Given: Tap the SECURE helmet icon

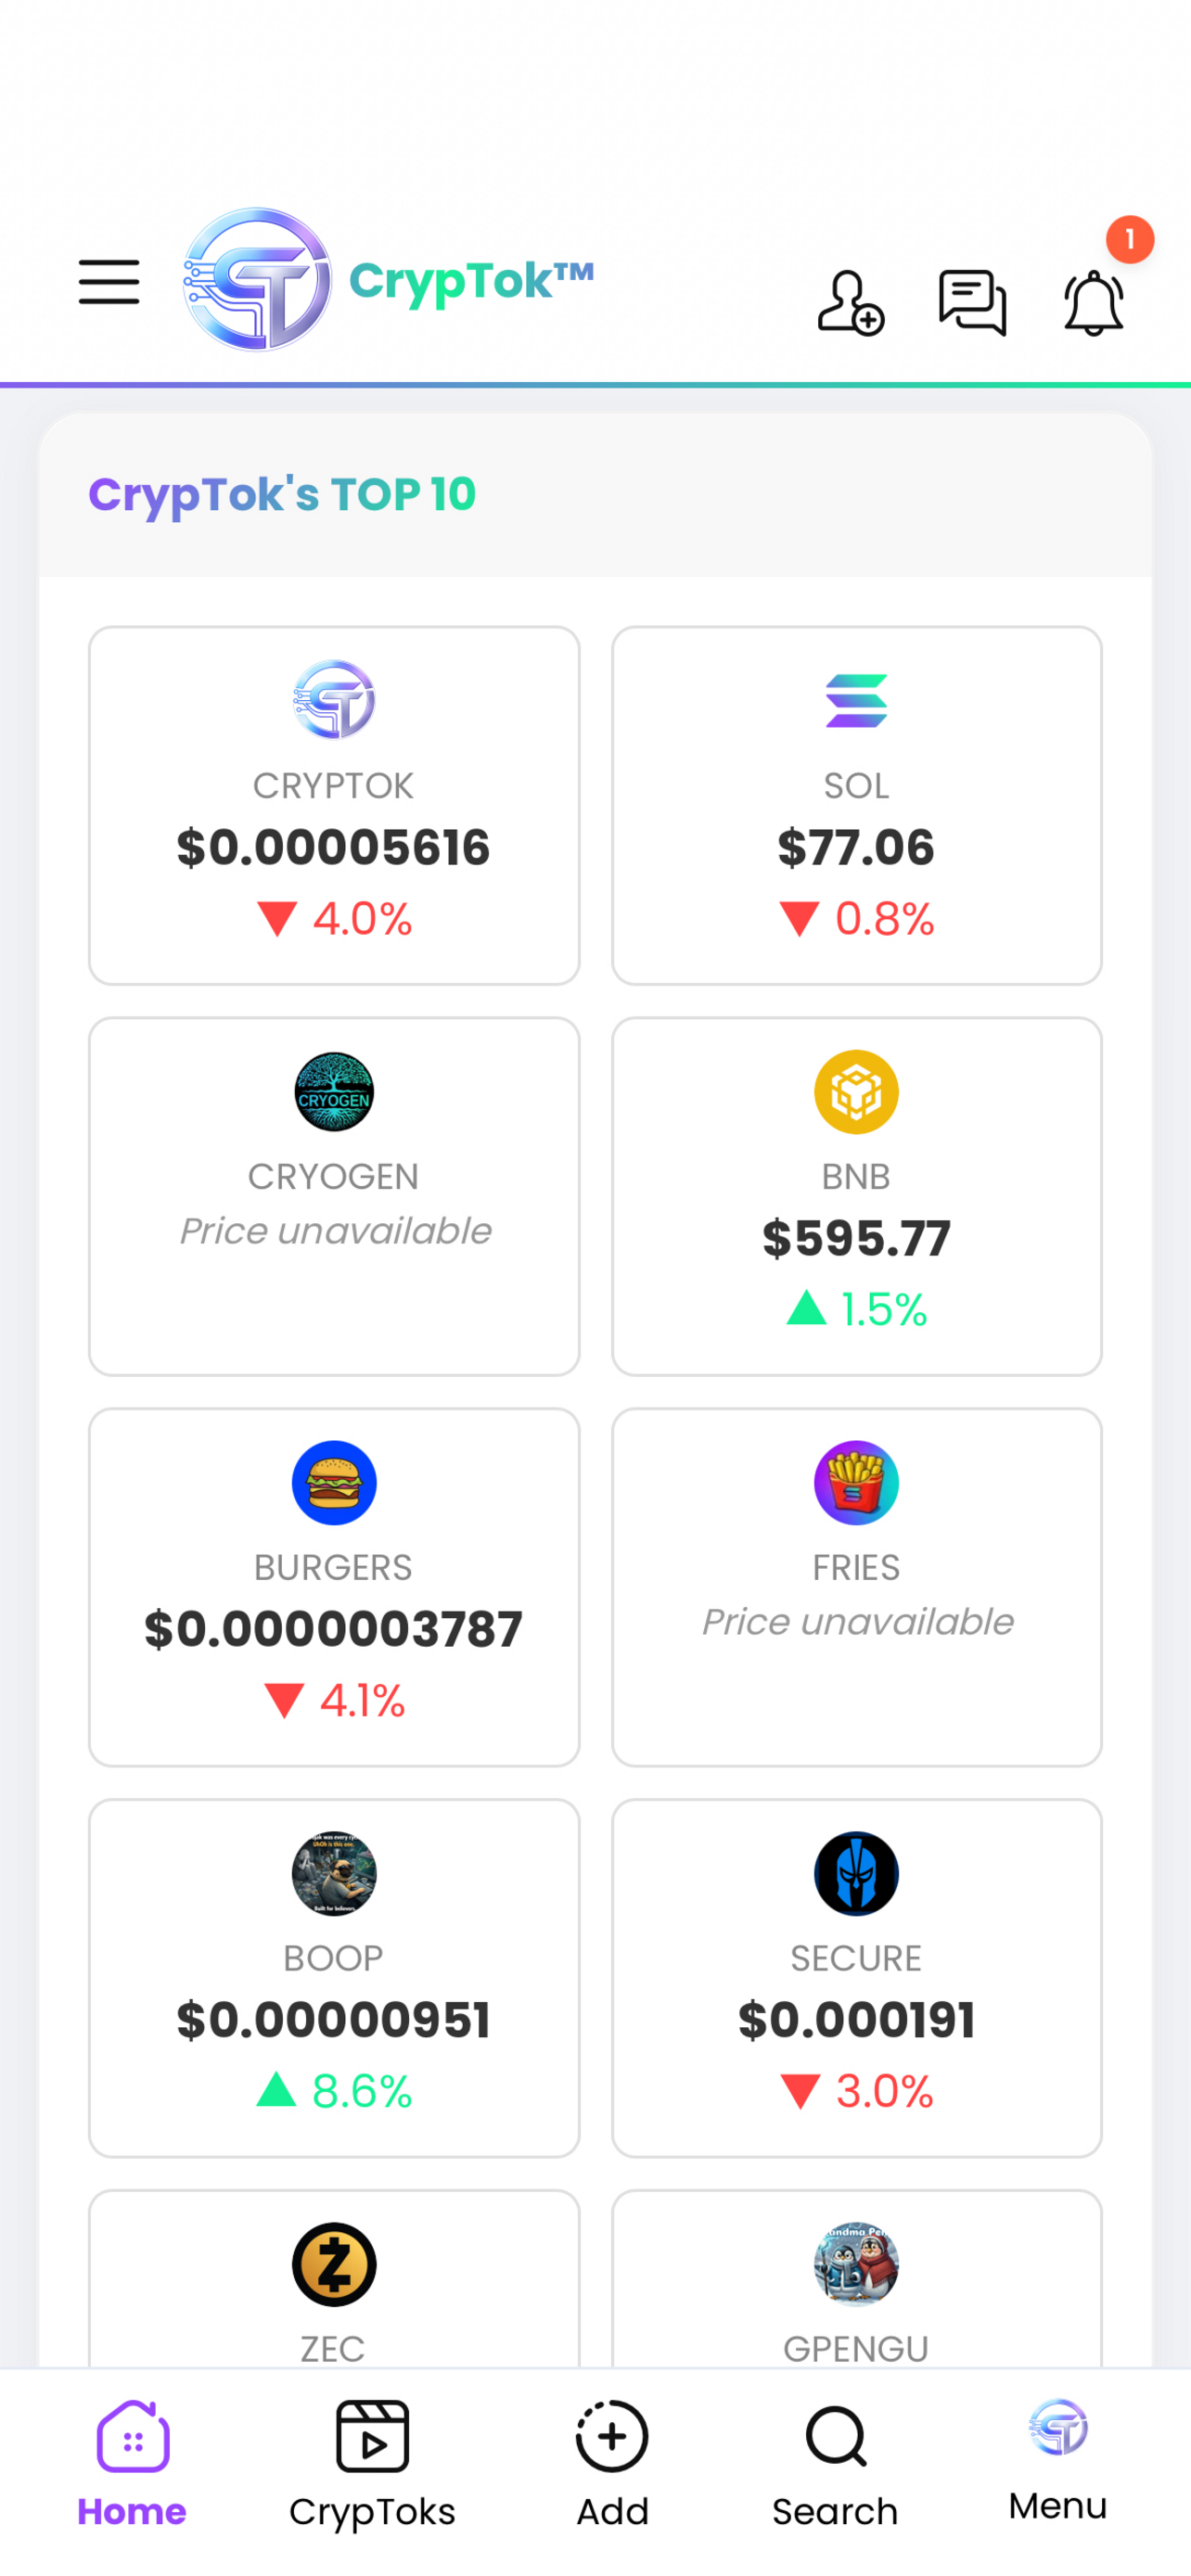Looking at the screenshot, I should [856, 1874].
